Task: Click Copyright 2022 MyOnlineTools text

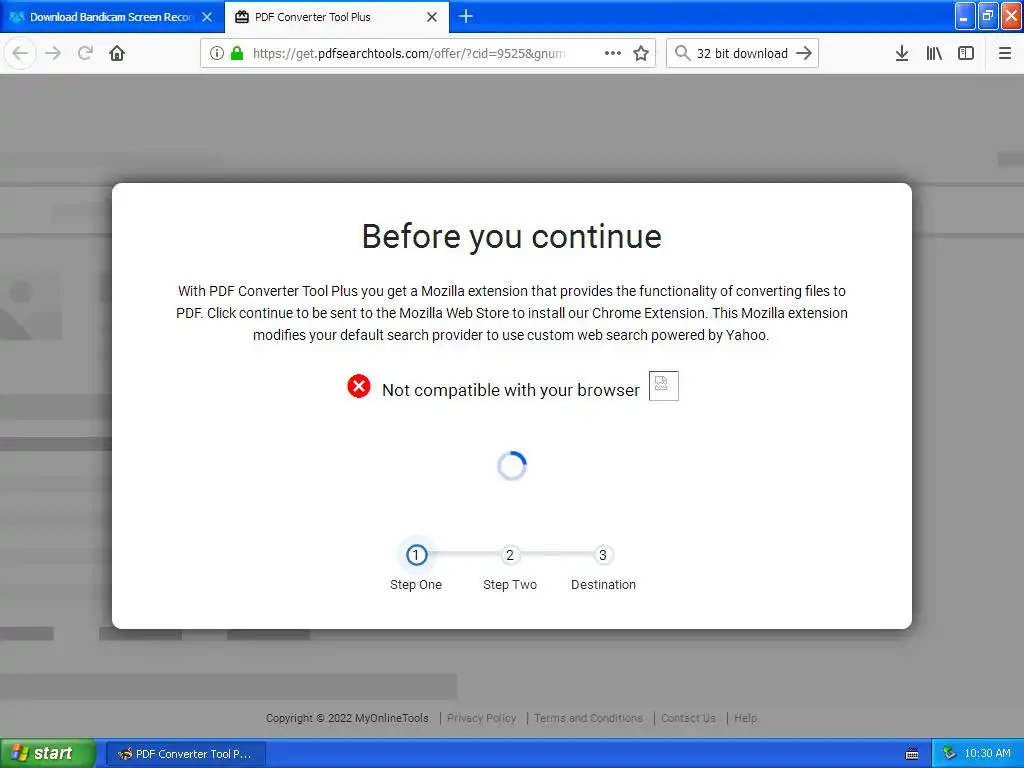Action: click(x=347, y=718)
